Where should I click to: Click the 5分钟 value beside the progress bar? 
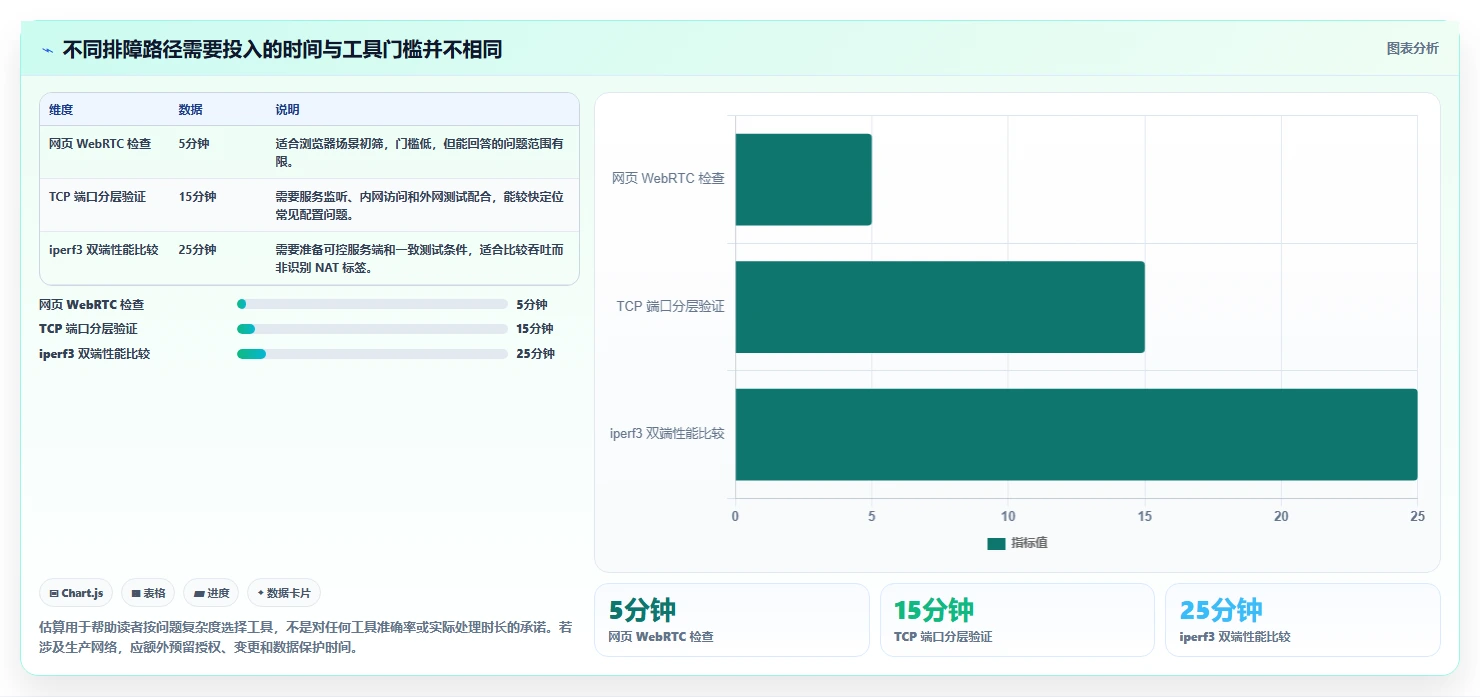click(532, 305)
